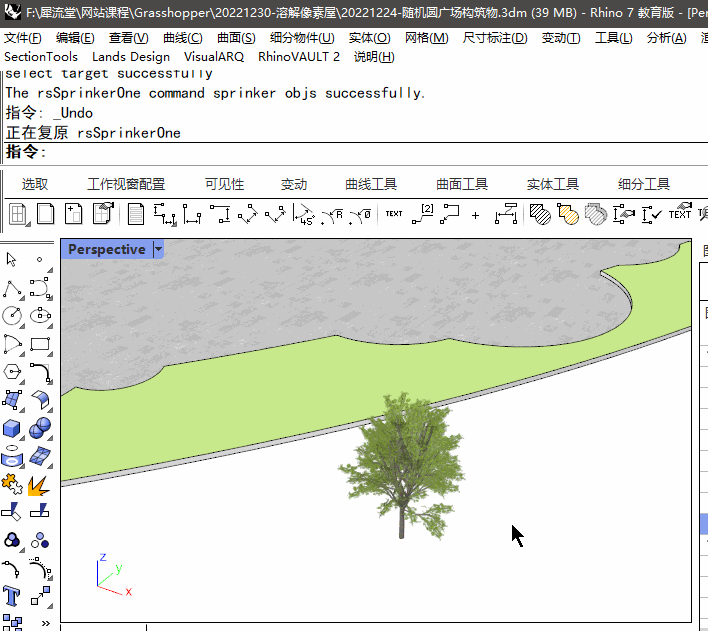The image size is (708, 631).
Task: Switch to the 曲面工具 toolbar tab
Action: coord(462,184)
